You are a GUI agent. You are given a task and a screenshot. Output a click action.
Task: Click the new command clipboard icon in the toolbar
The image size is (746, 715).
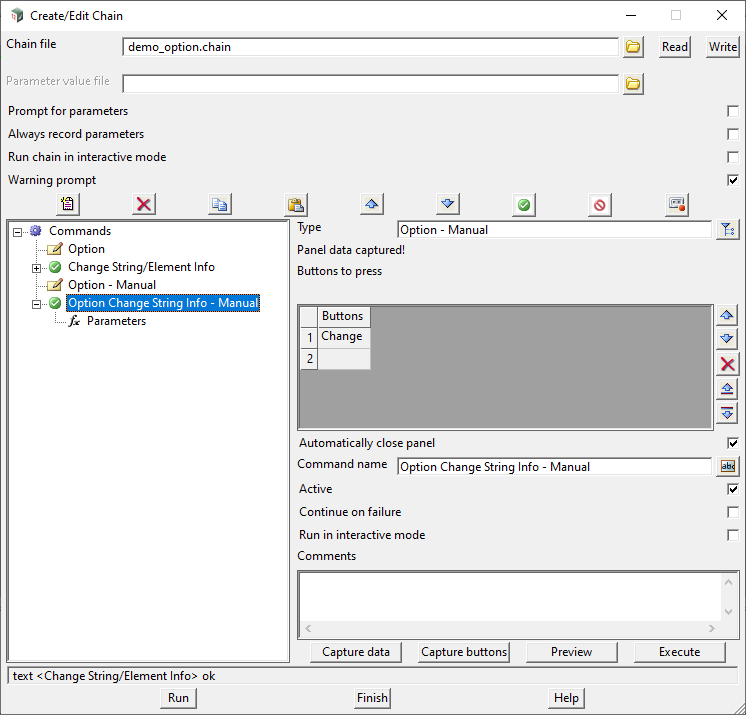(68, 205)
